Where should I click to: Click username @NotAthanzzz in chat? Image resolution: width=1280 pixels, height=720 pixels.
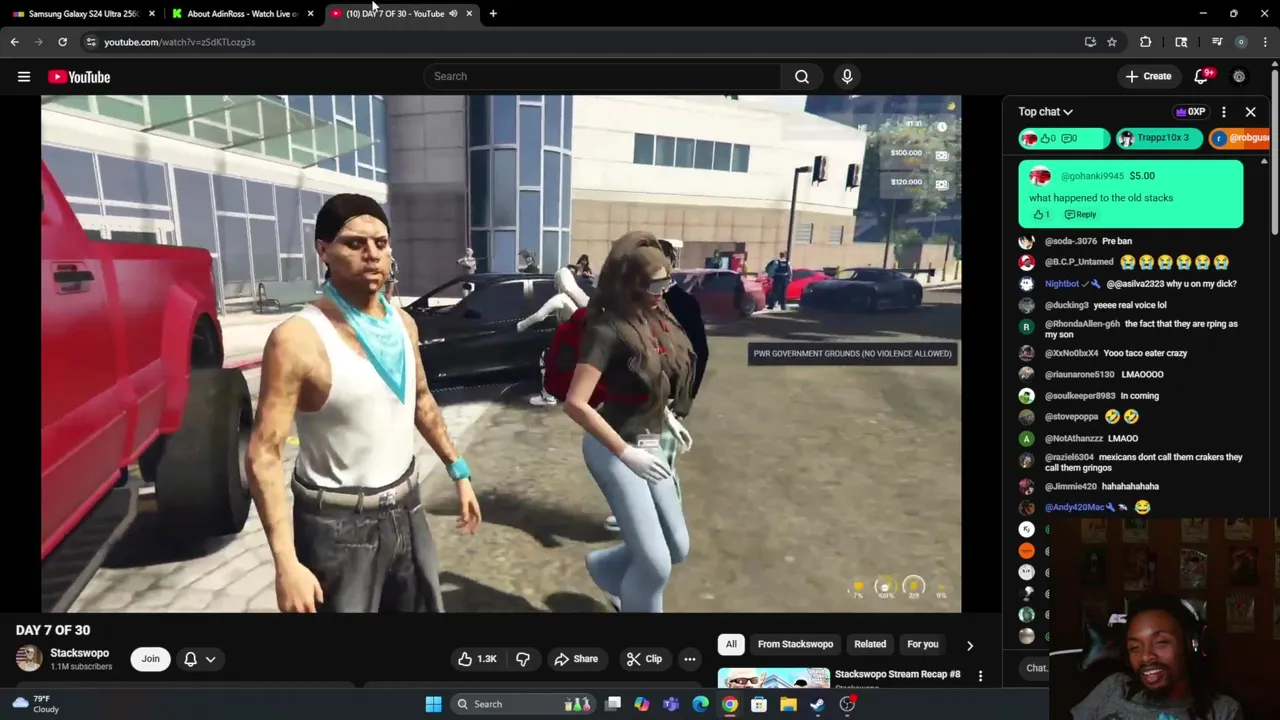coord(1073,438)
